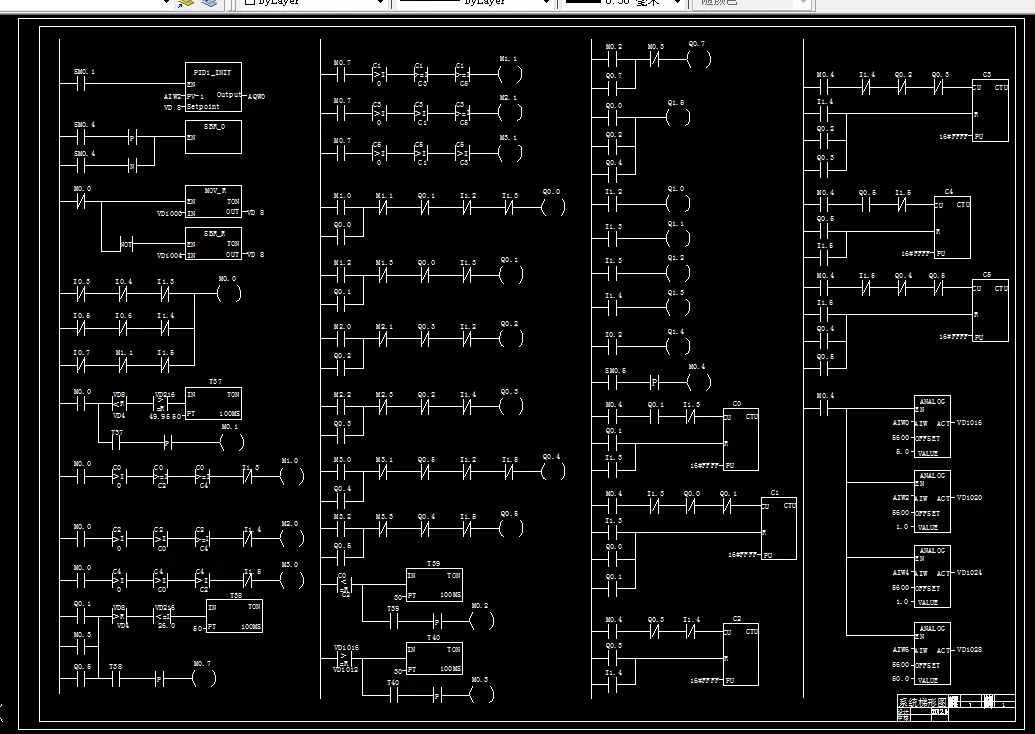This screenshot has height=734, width=1035.
Task: Click the VD1000 input label
Action: [168, 213]
